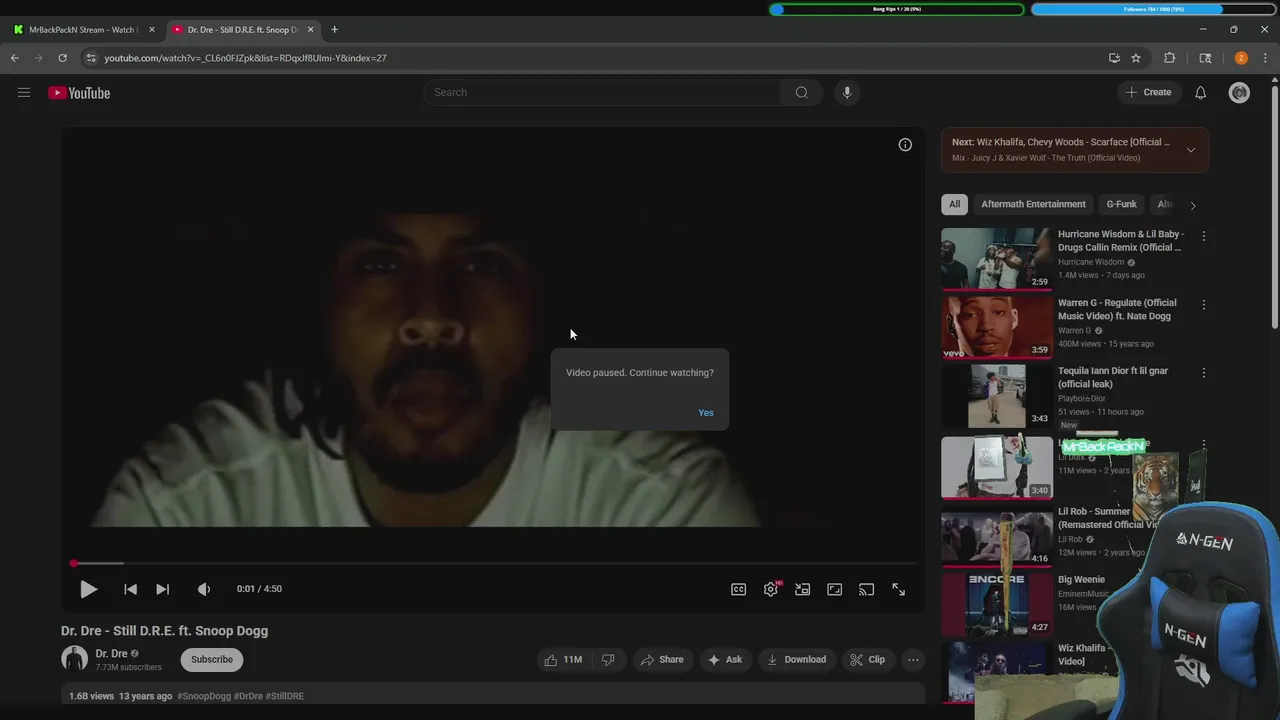
Task: Like the Still D.R.E. video
Action: click(562, 660)
